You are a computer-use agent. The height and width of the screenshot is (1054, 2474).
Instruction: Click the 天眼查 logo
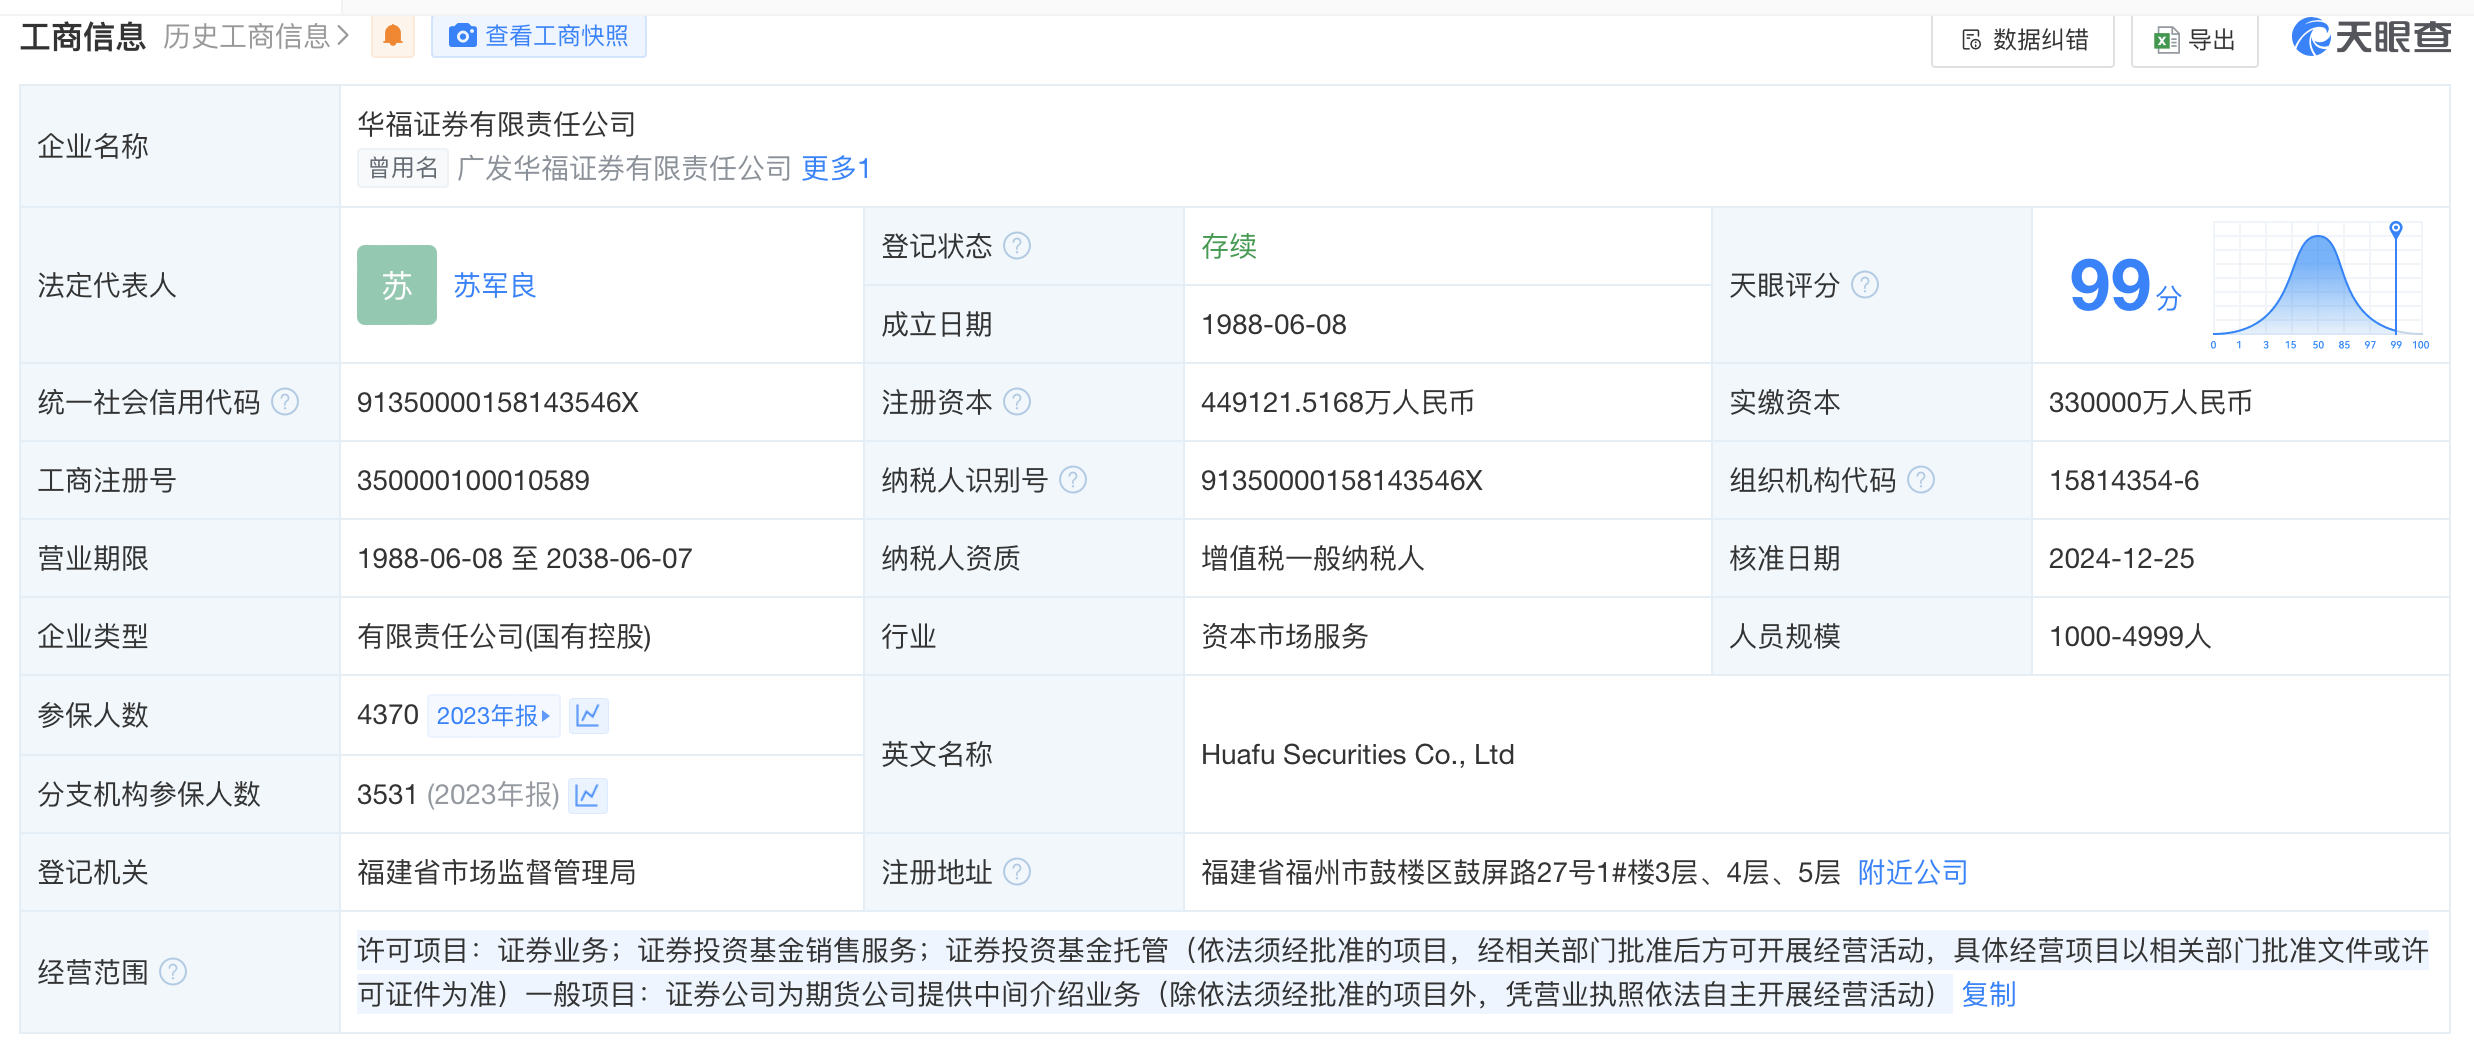2370,38
